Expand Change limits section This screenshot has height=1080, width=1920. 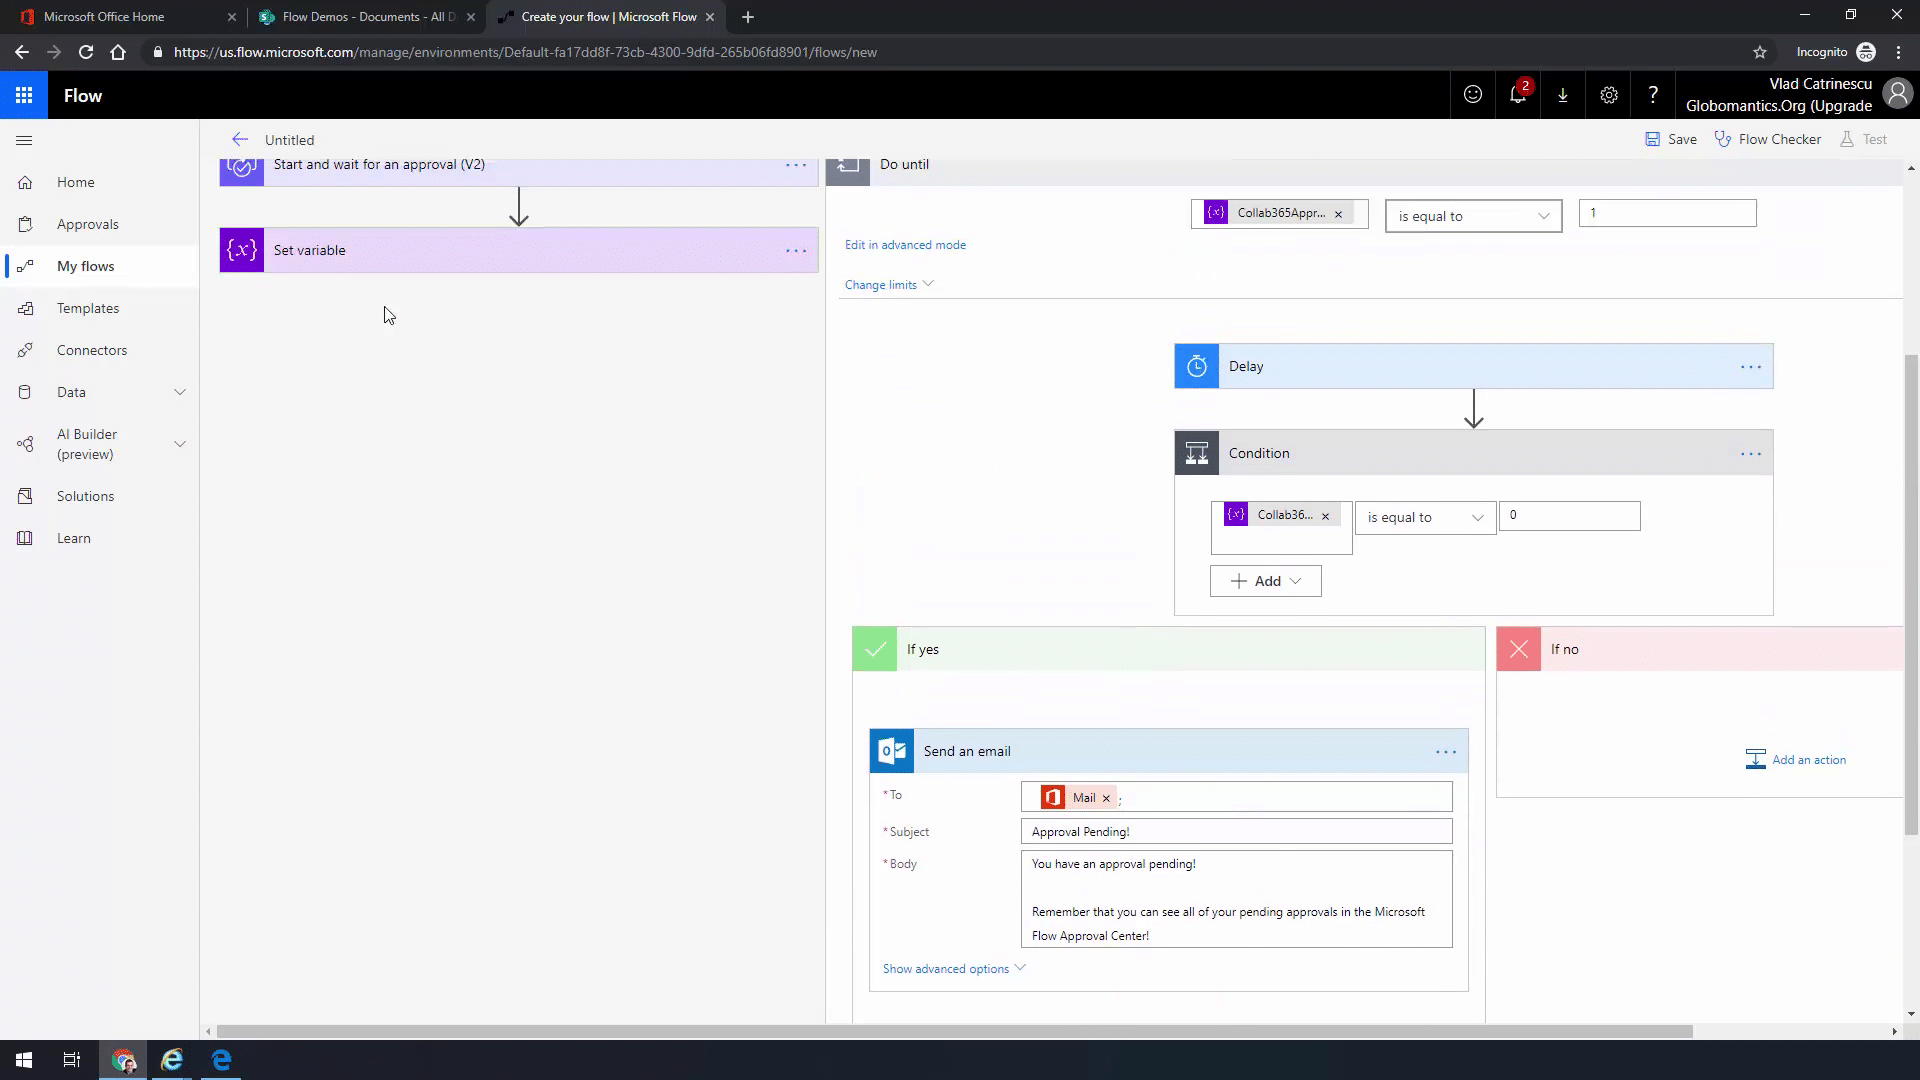[889, 285]
